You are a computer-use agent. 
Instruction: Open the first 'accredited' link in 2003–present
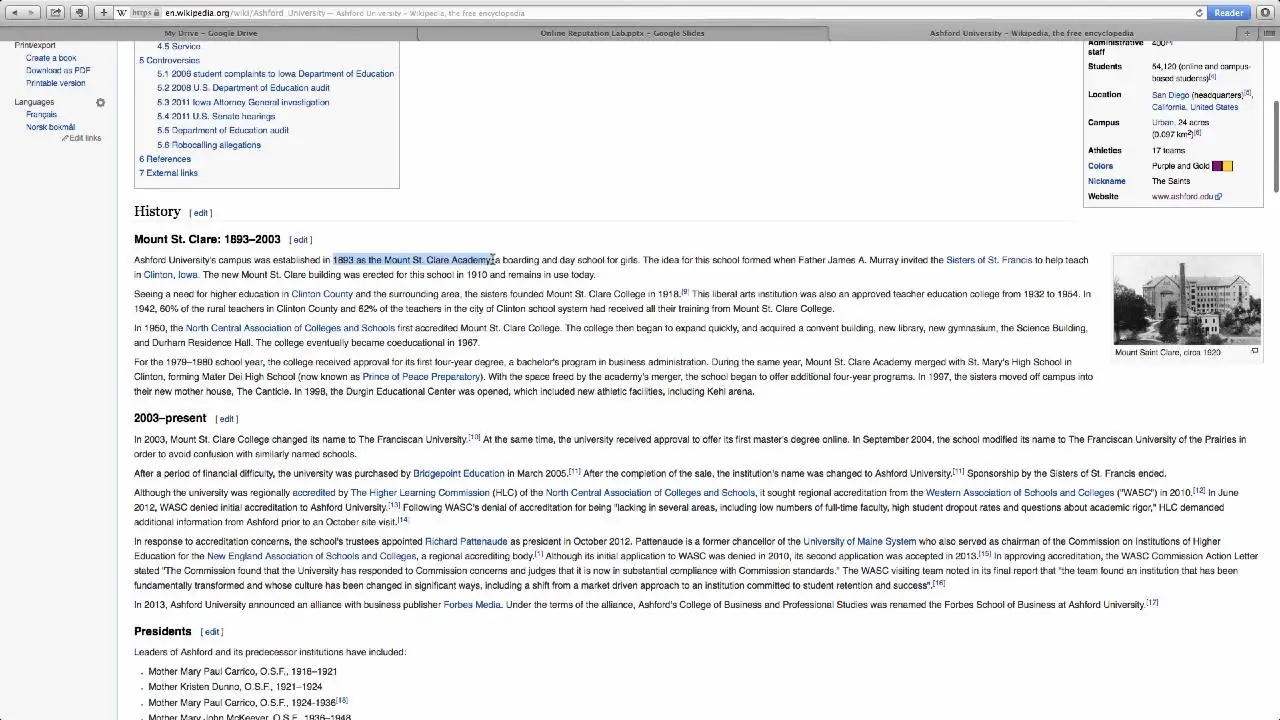[314, 493]
